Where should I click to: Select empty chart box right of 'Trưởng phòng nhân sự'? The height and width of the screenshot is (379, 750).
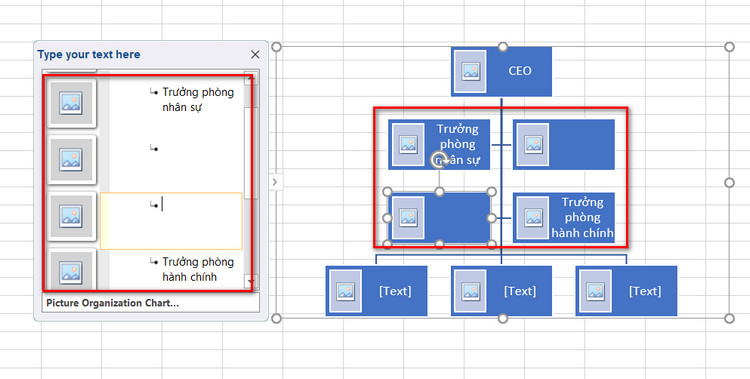coord(563,145)
